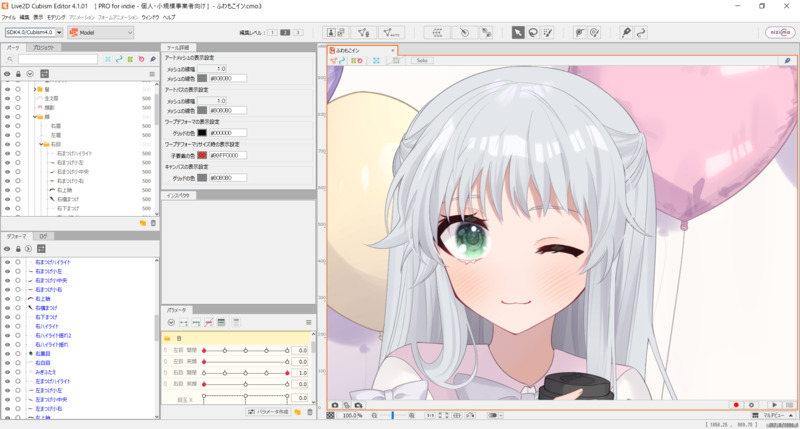Viewport: 800px width, 429px height.
Task: Click the pen tool in top toolbar
Action: coord(626,33)
